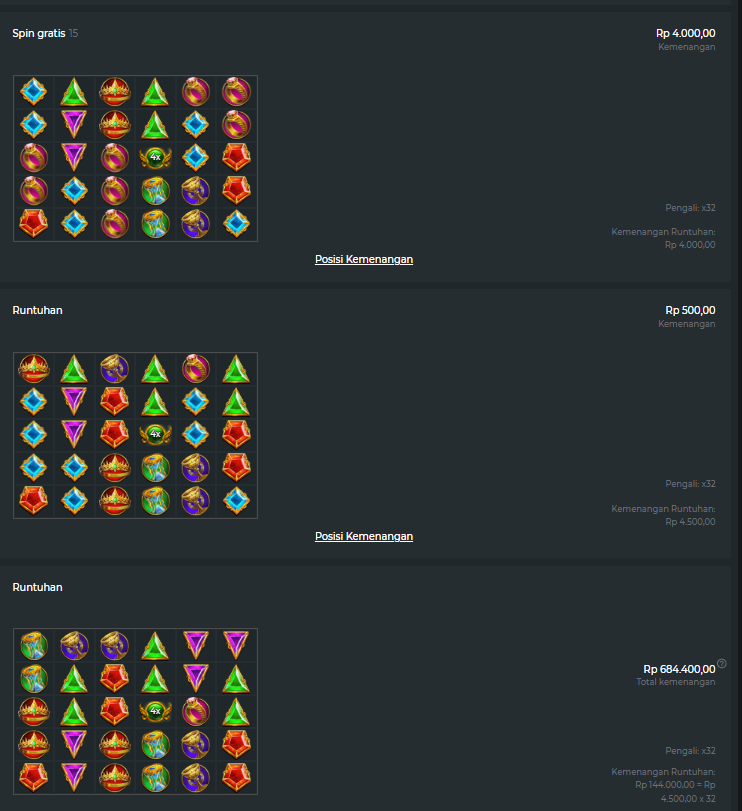Click bottom-right red pentagon in last Runtuhan grid
742x811 pixels.
point(236,777)
